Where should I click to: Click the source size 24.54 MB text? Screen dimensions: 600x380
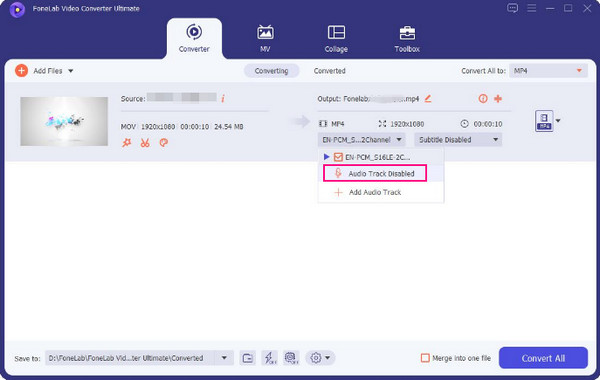[x=229, y=127]
